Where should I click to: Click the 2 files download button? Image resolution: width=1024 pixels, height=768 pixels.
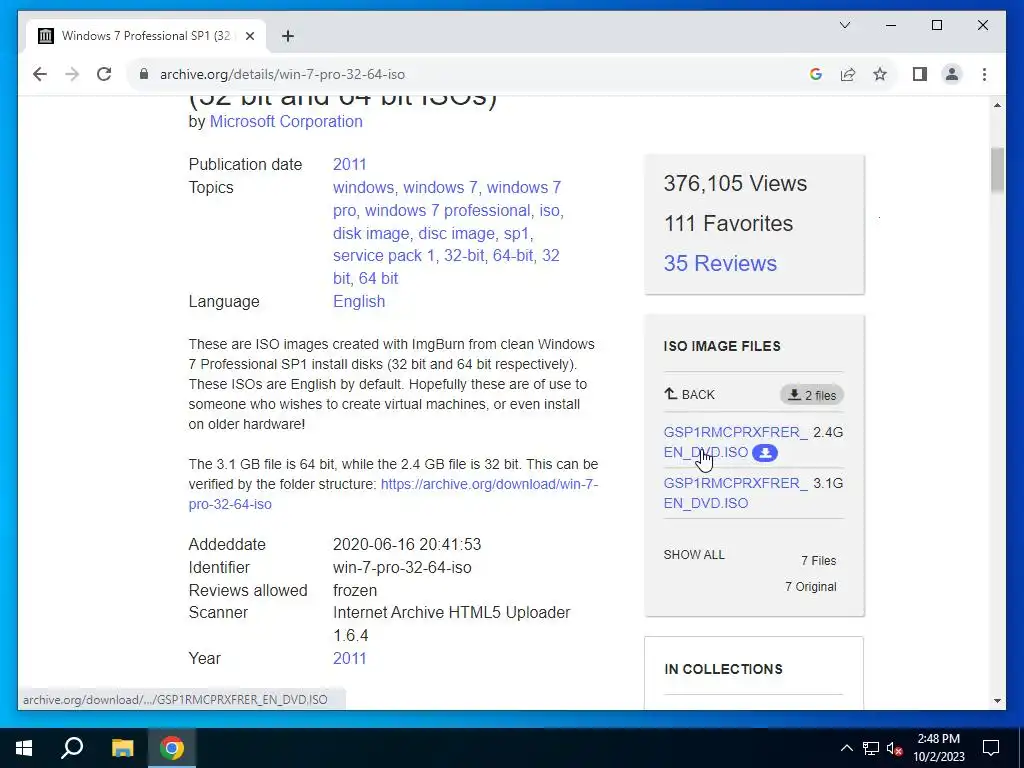812,395
